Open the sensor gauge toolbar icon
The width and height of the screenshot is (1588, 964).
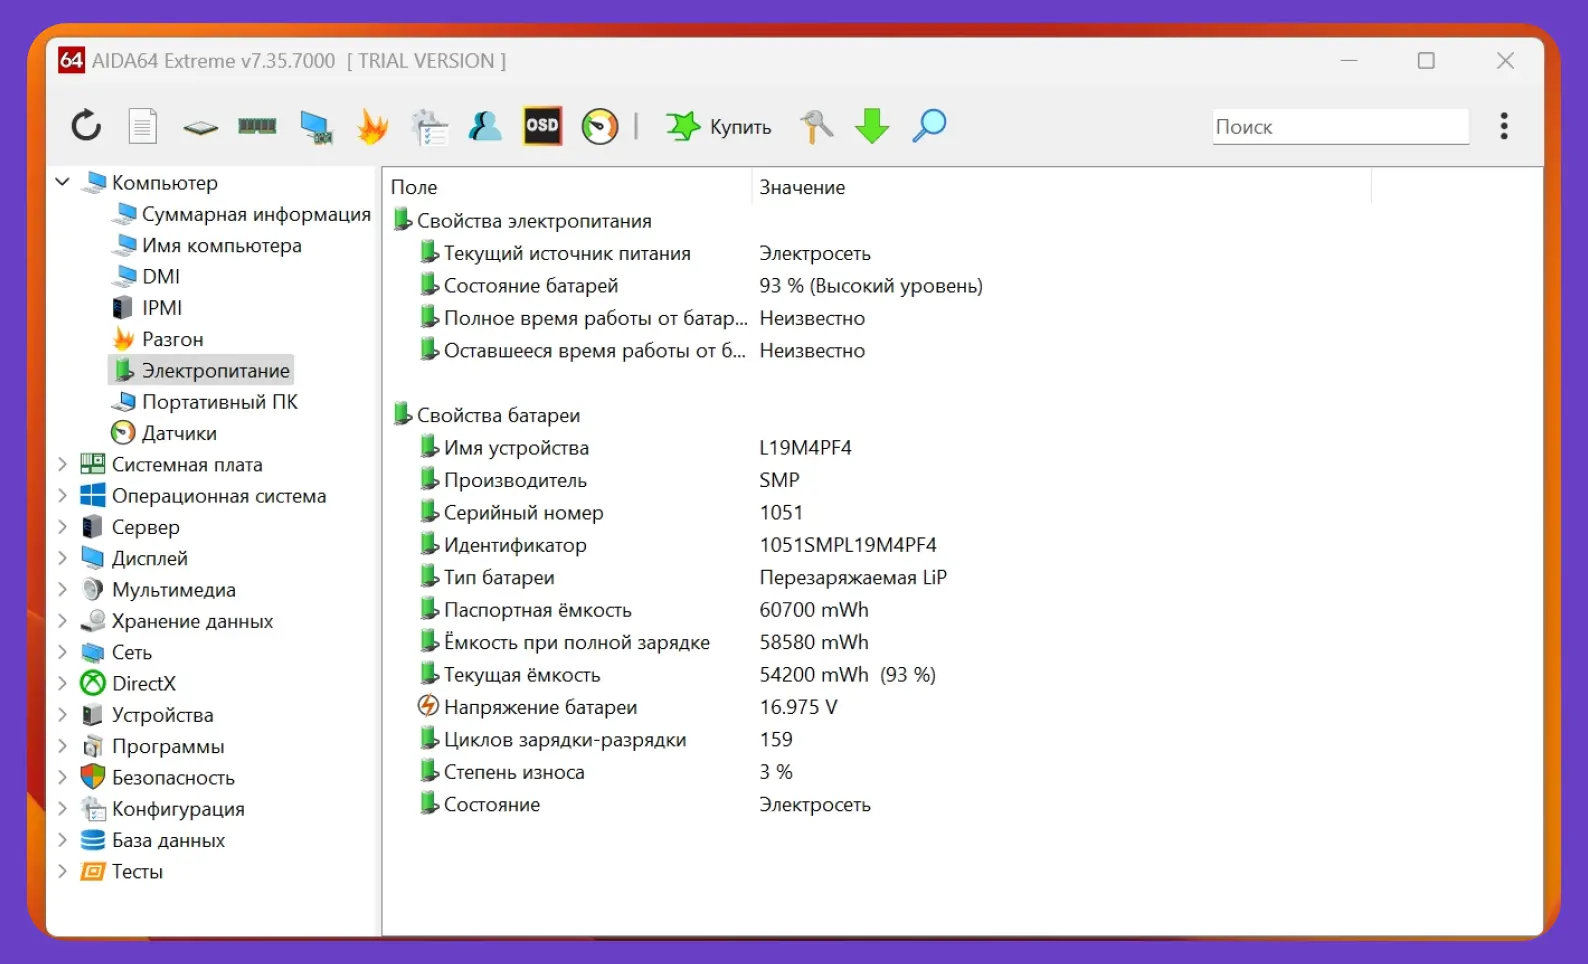[x=600, y=126]
